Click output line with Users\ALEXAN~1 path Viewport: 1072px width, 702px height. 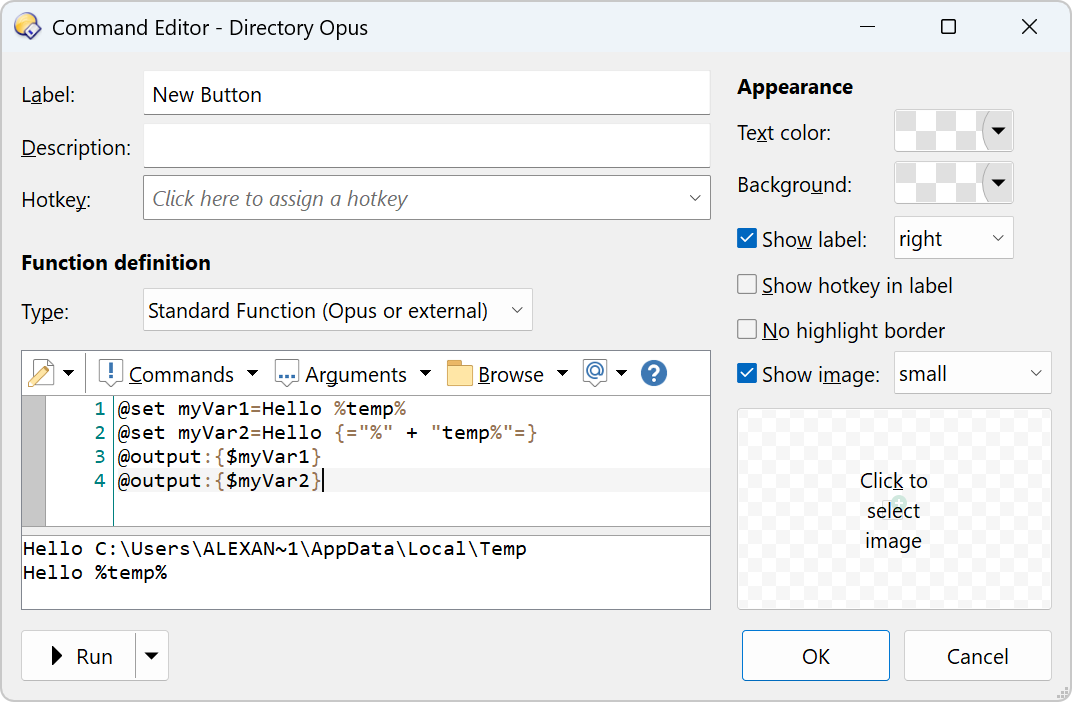click(x=275, y=549)
